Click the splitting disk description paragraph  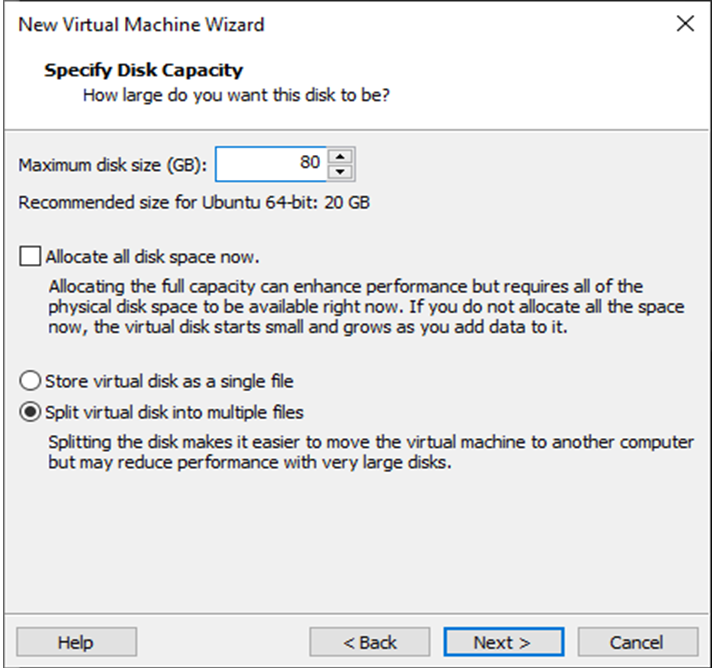tap(370, 453)
